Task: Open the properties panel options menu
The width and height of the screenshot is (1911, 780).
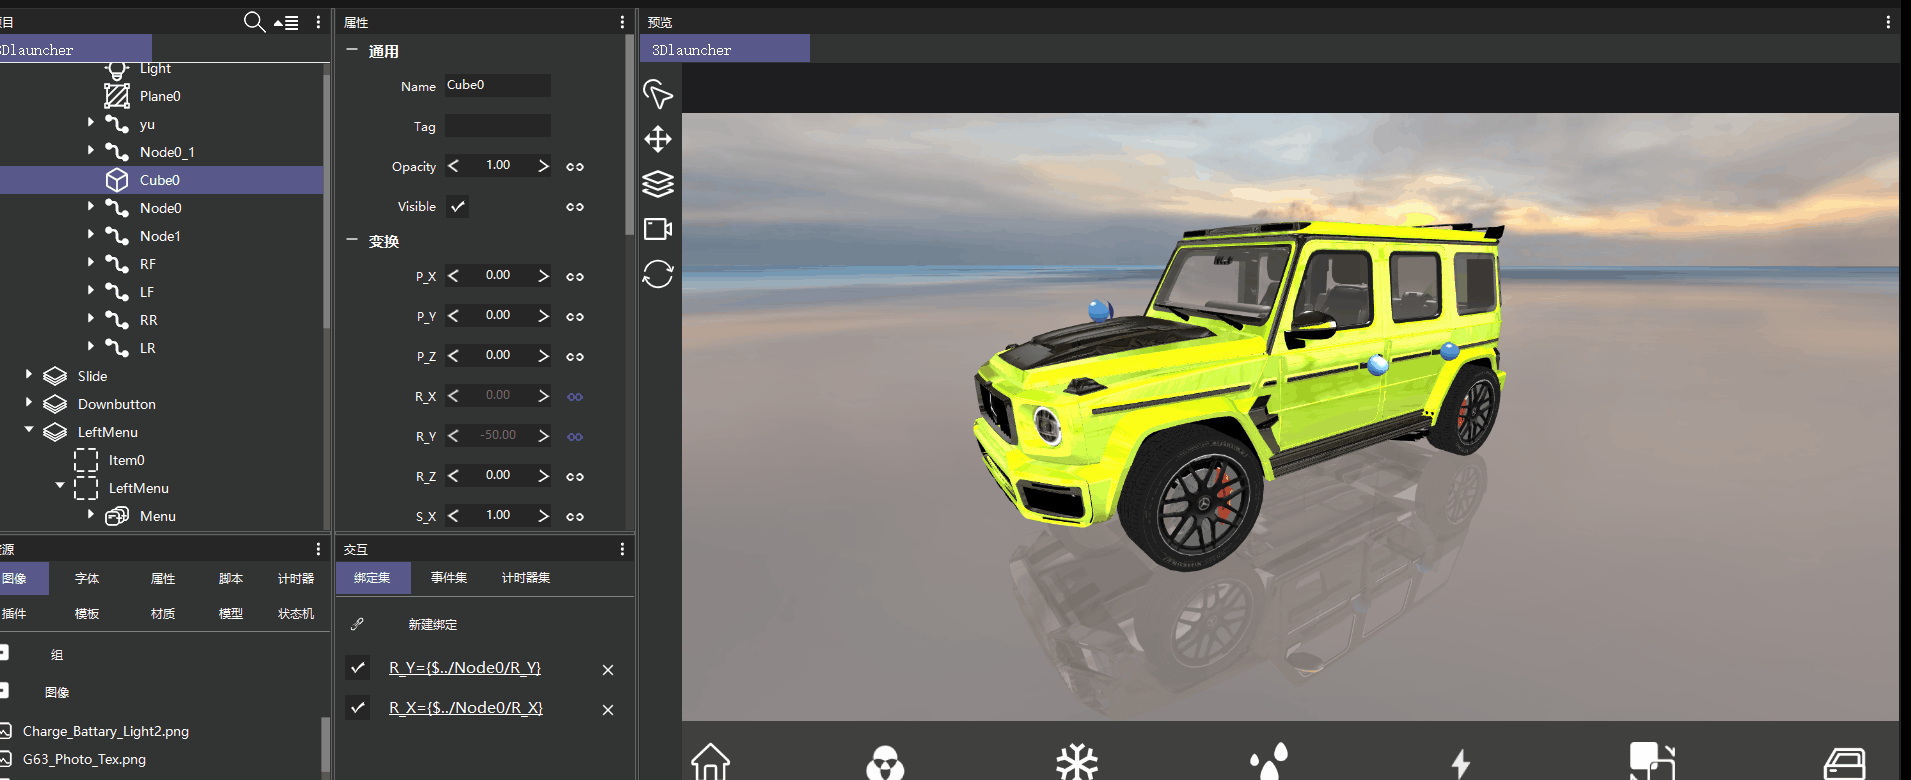Action: pos(622,22)
